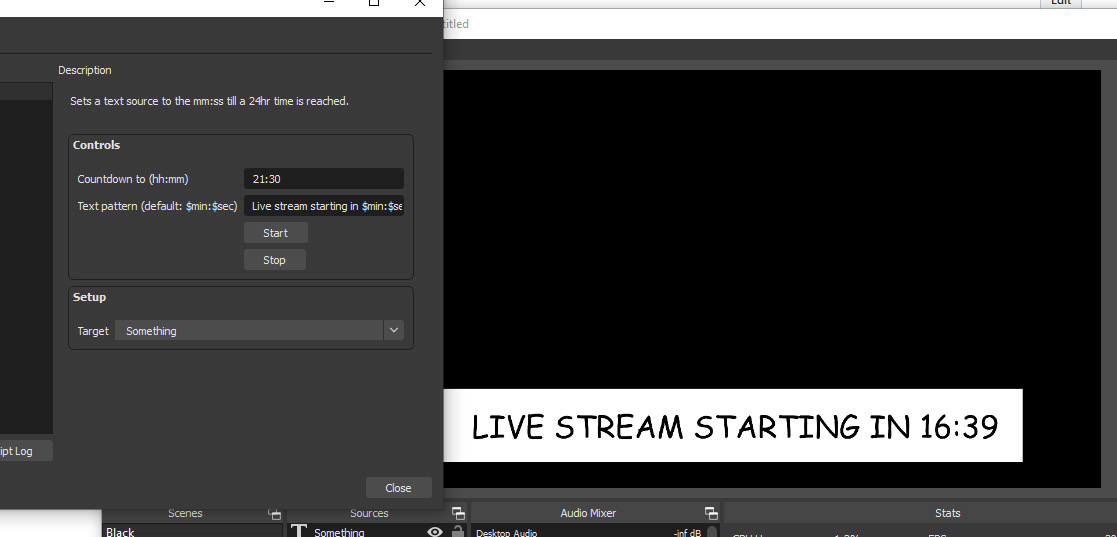Toggle visibility of the Something source

pos(435,531)
